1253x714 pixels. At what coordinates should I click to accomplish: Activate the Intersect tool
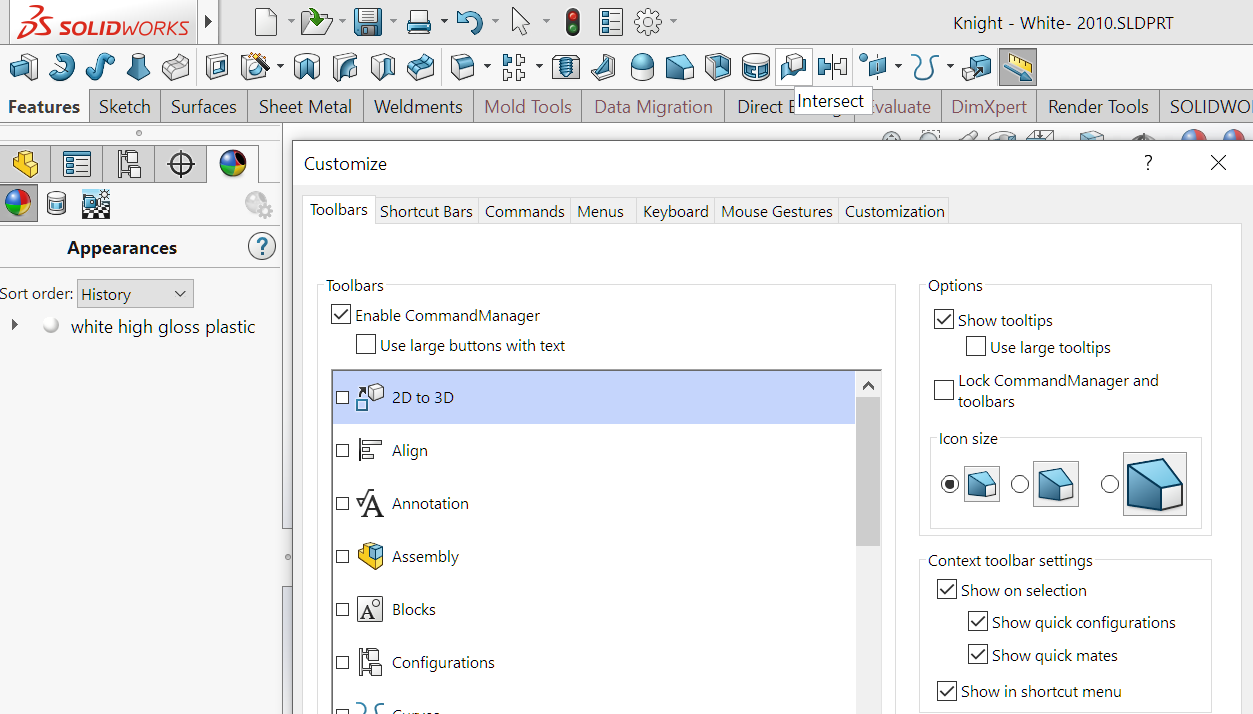click(792, 67)
